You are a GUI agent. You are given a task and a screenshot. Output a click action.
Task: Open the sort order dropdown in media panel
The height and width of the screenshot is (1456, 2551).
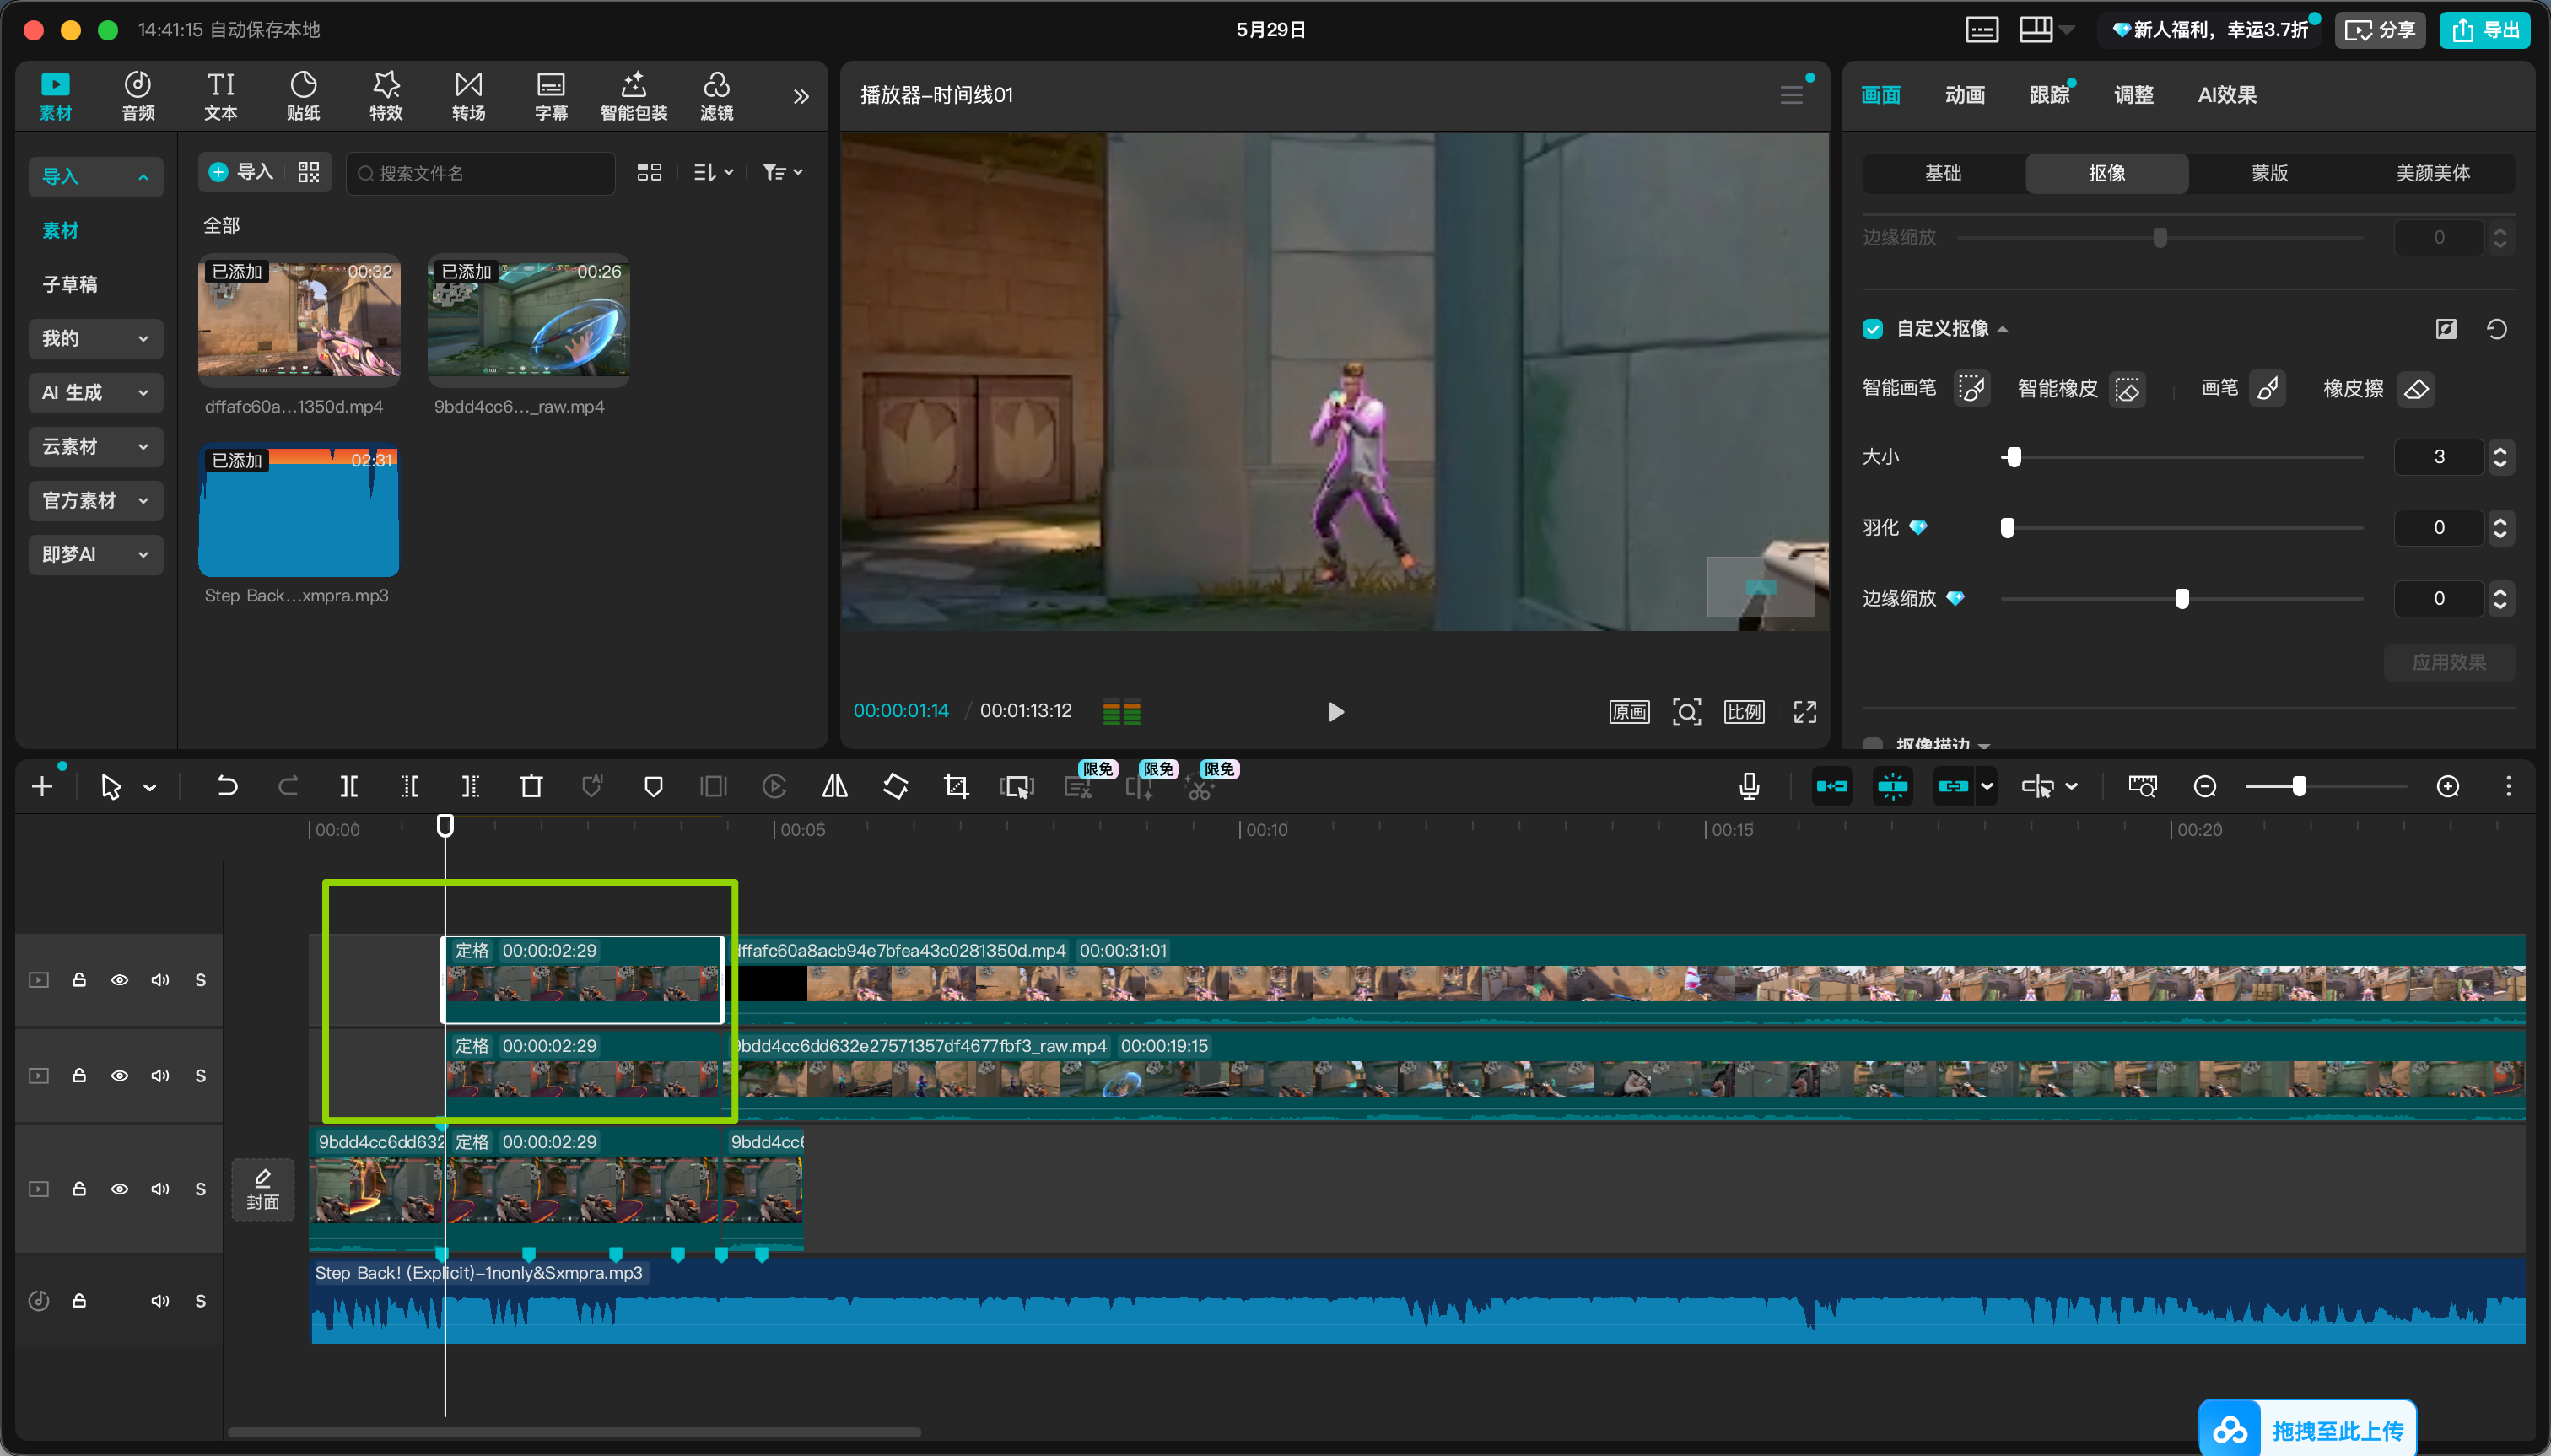coord(713,172)
